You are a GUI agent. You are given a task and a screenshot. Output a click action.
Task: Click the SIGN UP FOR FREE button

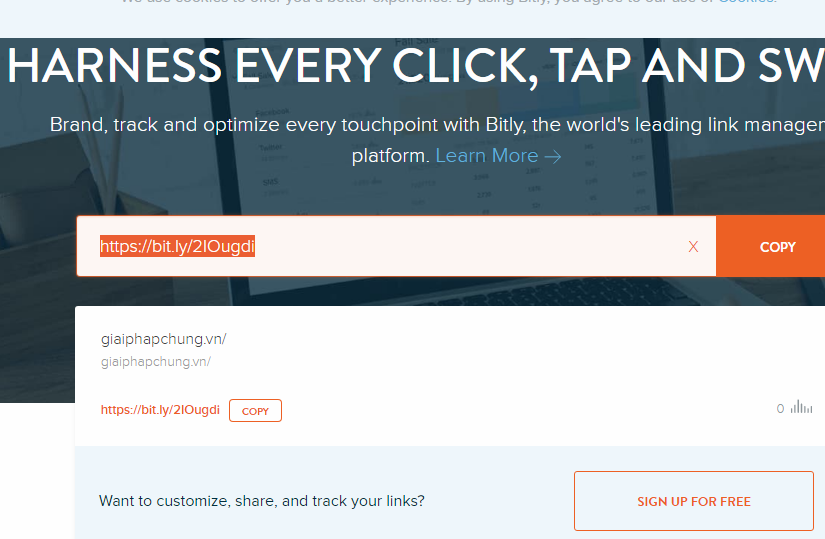[693, 501]
